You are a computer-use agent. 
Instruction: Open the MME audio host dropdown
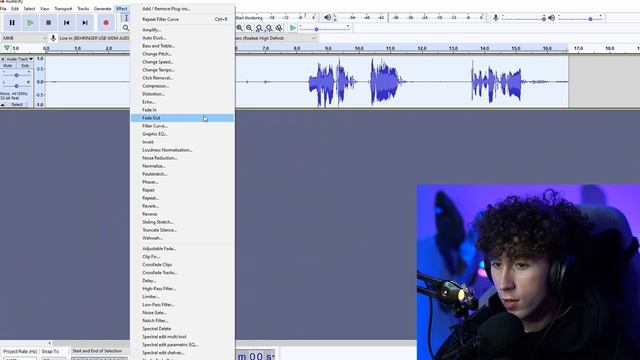24,38
